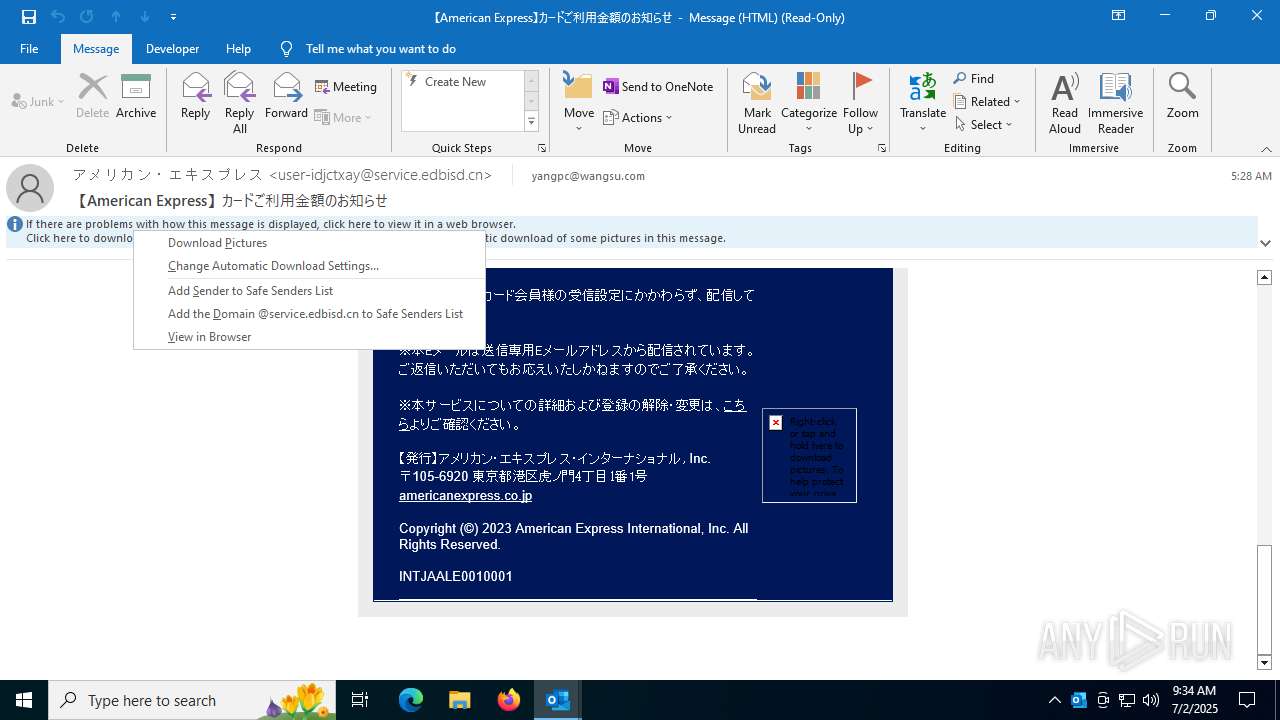
Task: Open the notification center
Action: pyautogui.click(x=1247, y=700)
